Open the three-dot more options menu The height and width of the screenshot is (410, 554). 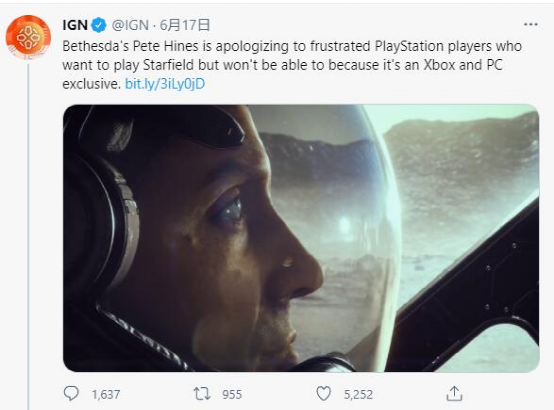[531, 24]
